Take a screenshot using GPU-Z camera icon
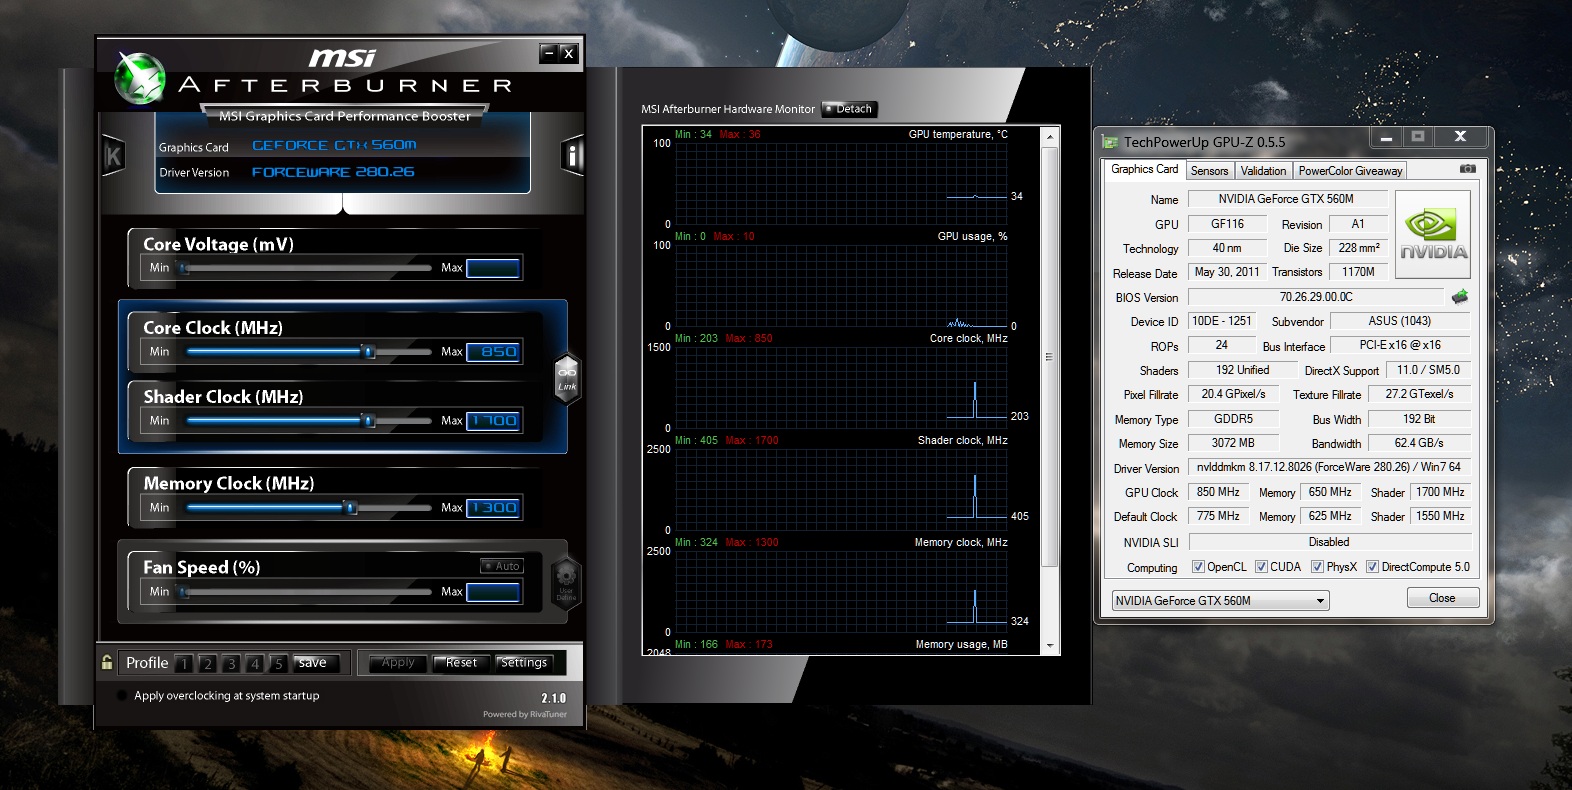Image resolution: width=1572 pixels, height=790 pixels. point(1468,169)
